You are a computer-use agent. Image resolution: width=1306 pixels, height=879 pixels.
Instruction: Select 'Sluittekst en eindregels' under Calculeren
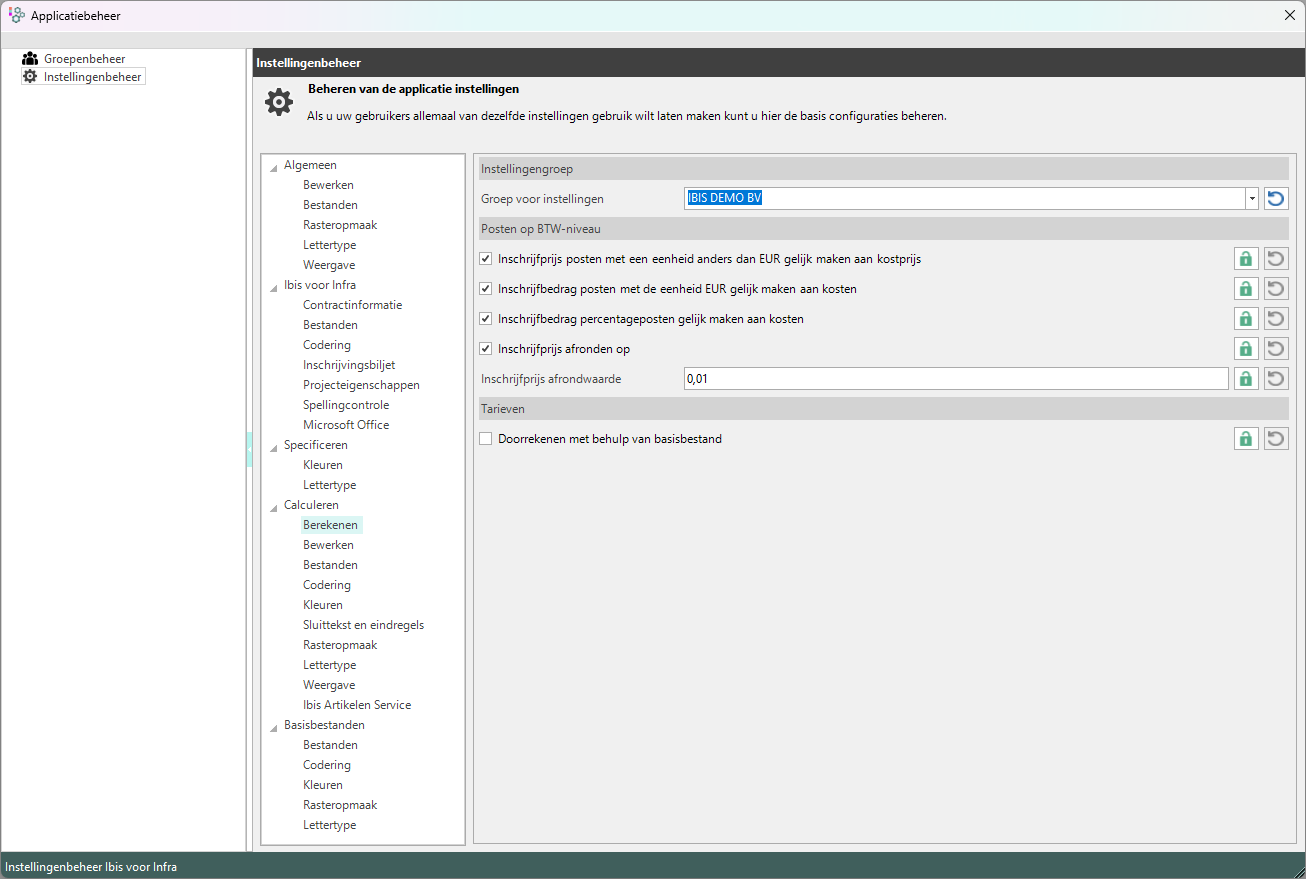pos(363,625)
